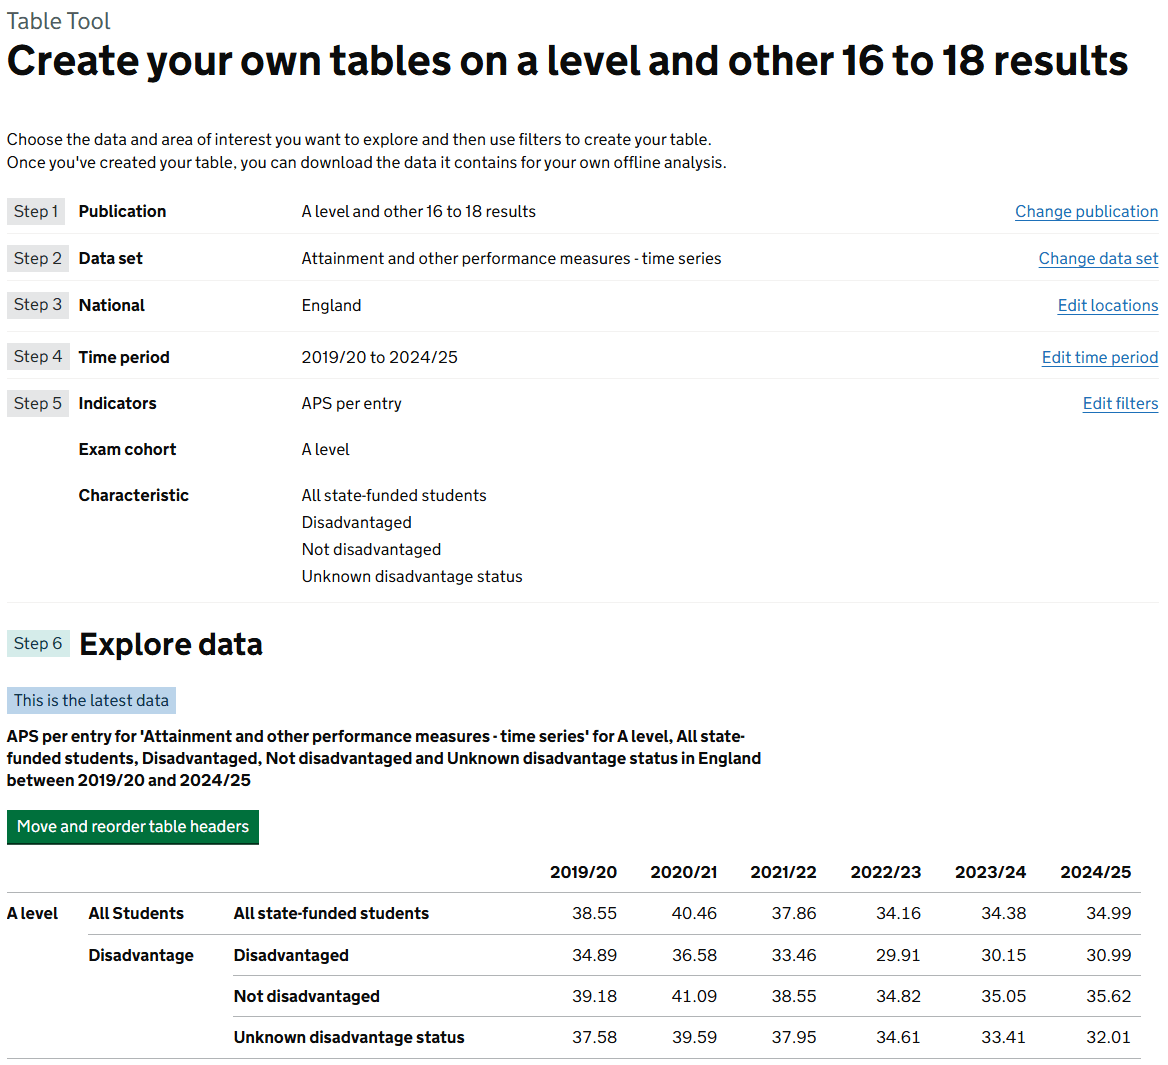Open Edit time period link
The height and width of the screenshot is (1065, 1168).
tap(1099, 357)
